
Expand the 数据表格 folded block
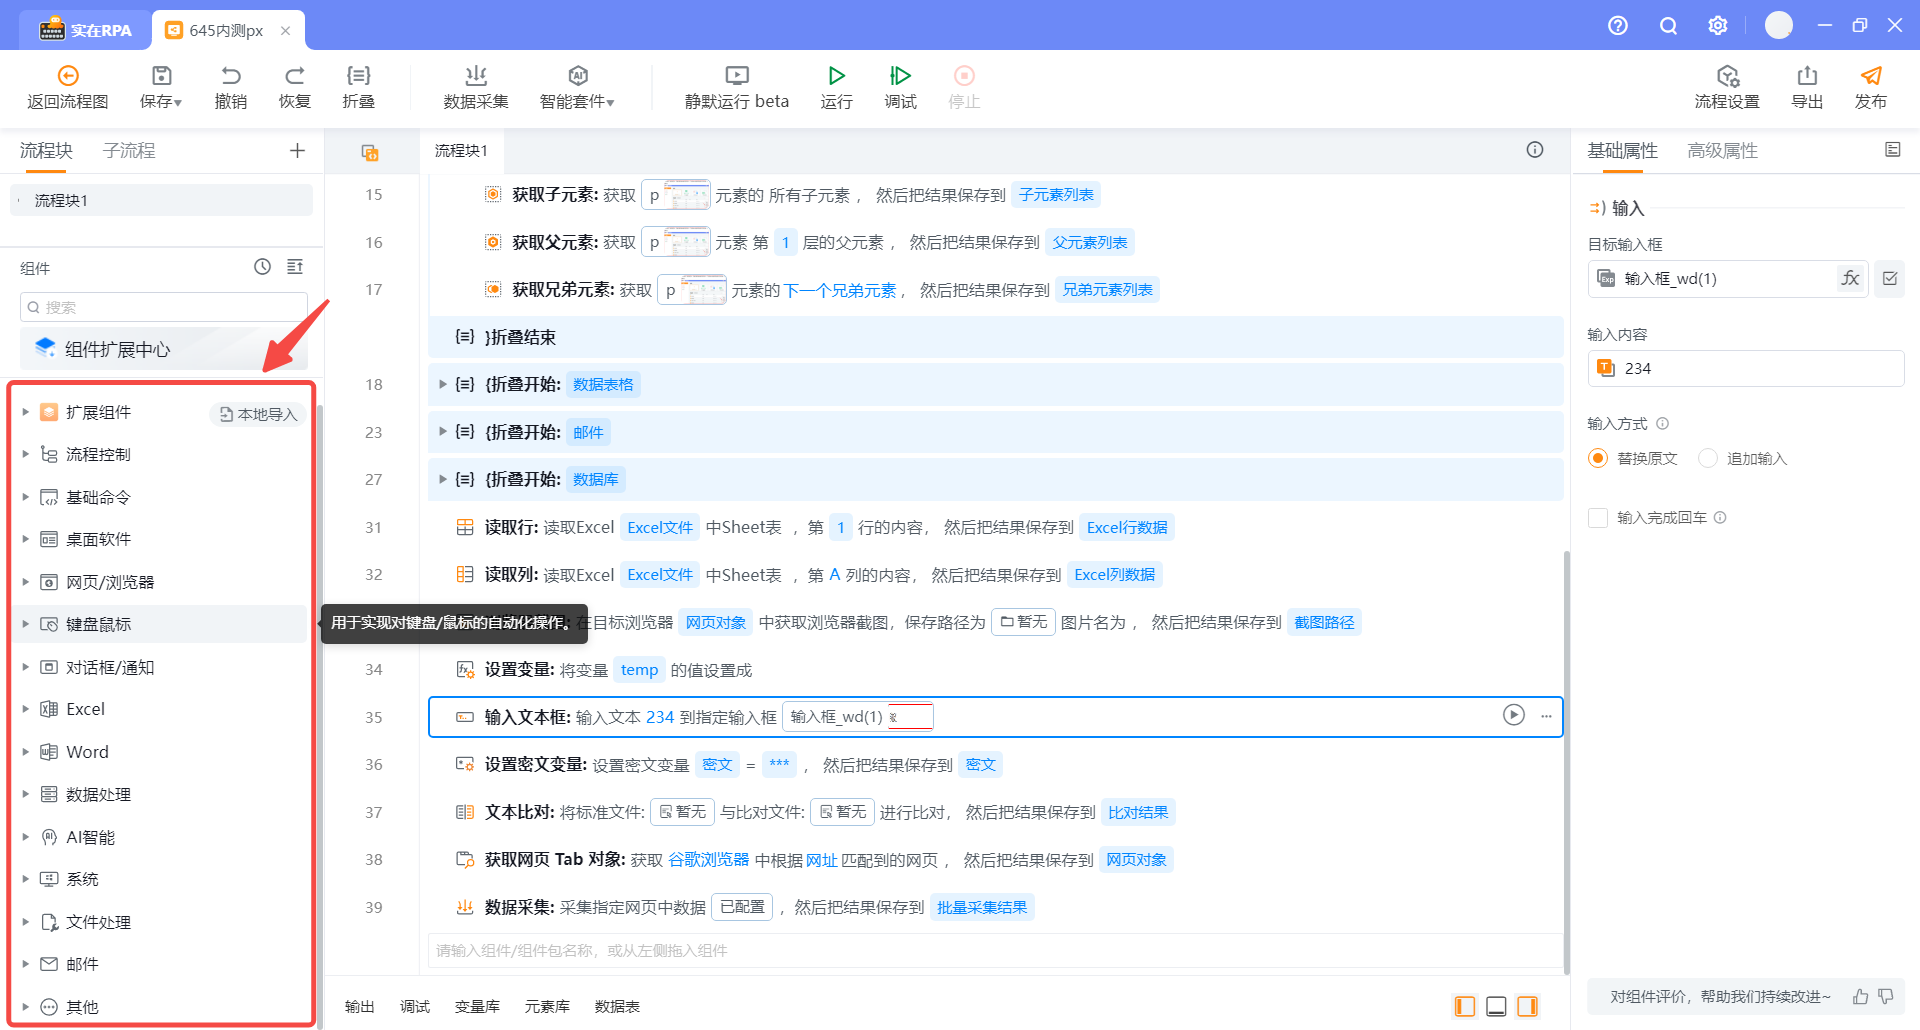442,384
